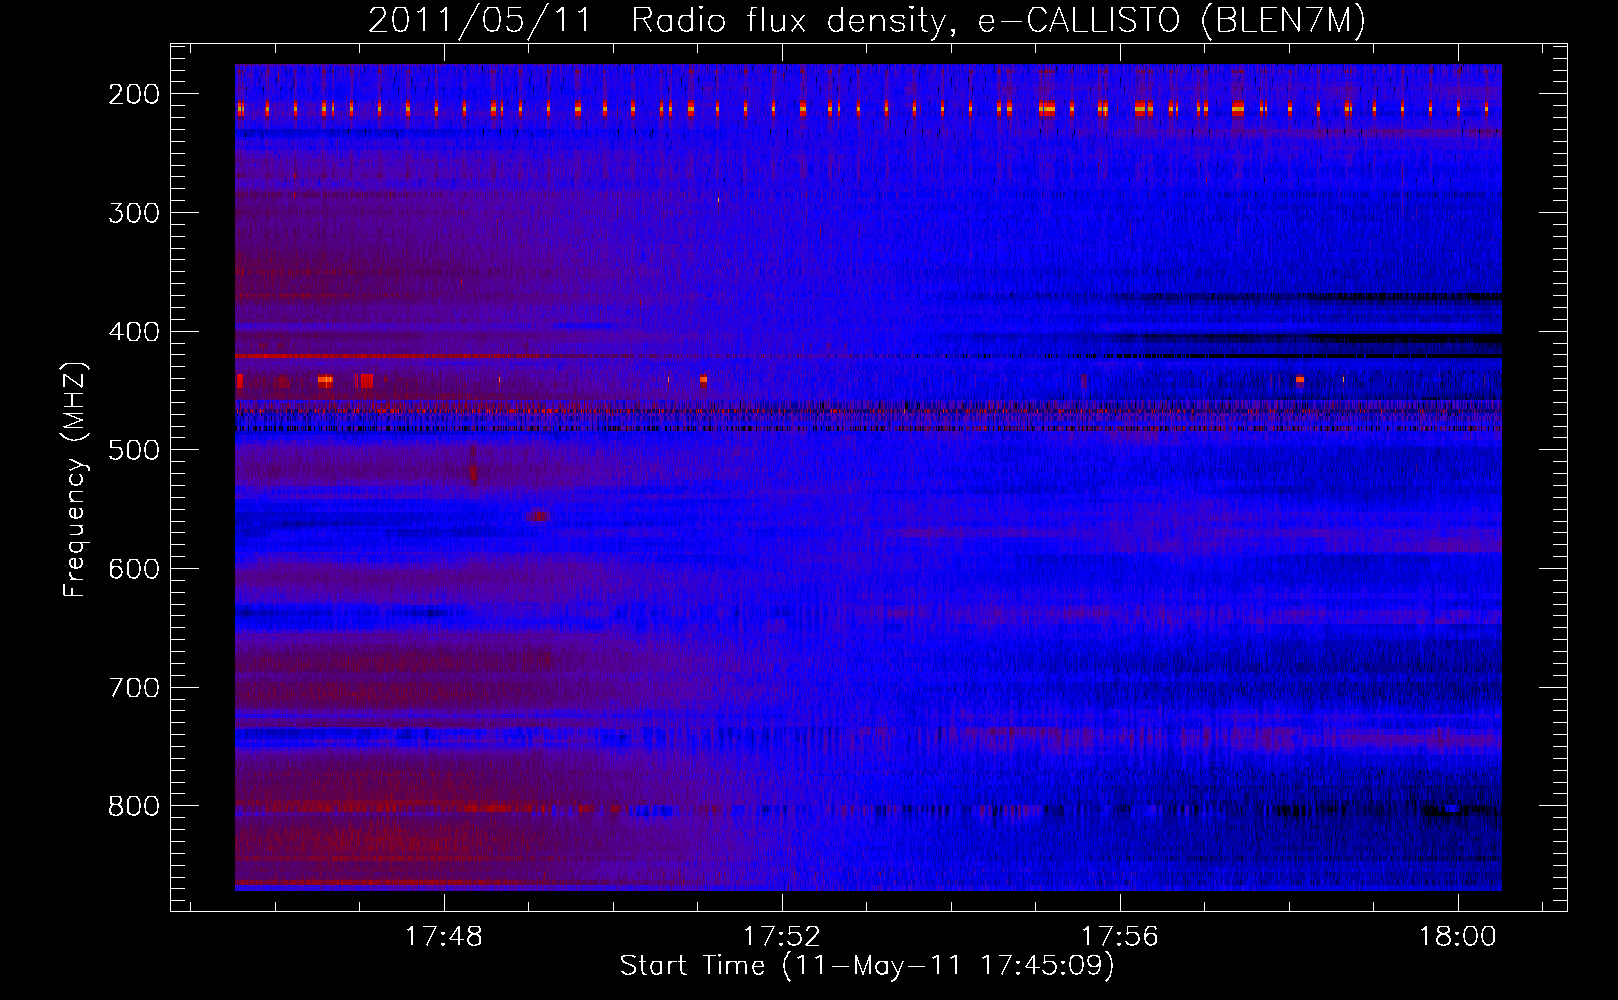The height and width of the screenshot is (1000, 1618).
Task: Click the 400 MHz tick label
Action: pyautogui.click(x=134, y=332)
